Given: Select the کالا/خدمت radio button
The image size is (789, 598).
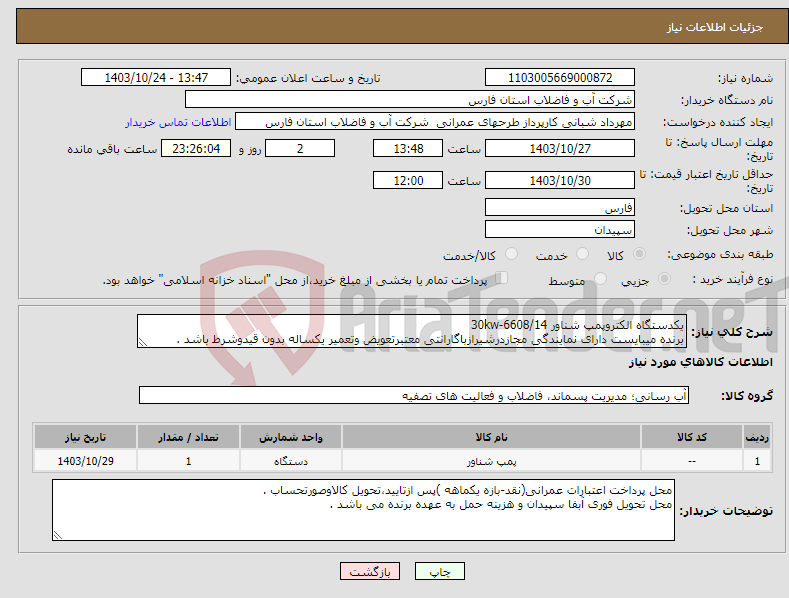Looking at the screenshot, I should [511, 254].
